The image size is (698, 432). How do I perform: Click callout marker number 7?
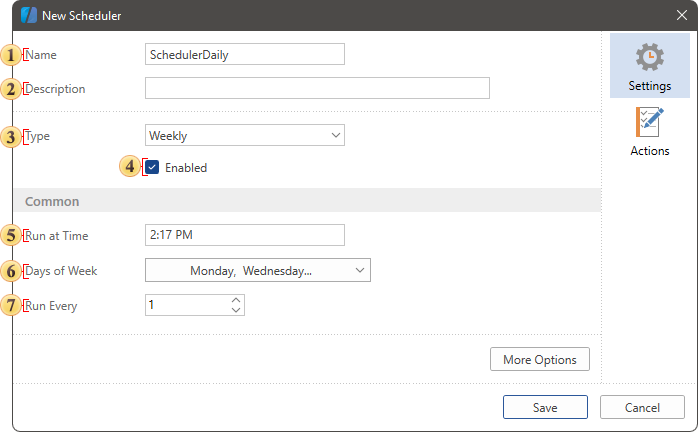[x=11, y=306]
